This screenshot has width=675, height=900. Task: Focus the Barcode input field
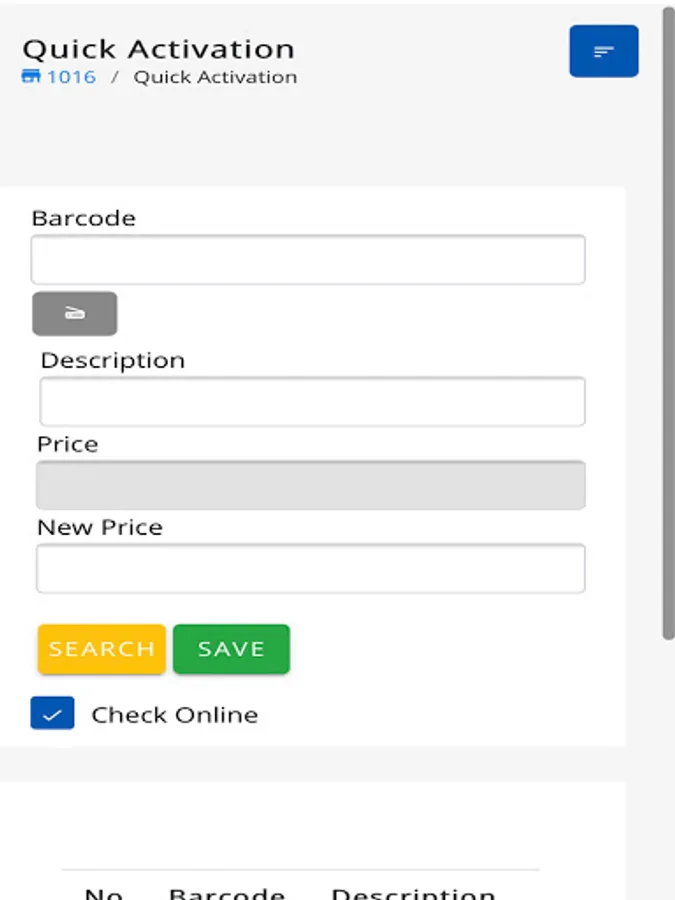tap(308, 260)
